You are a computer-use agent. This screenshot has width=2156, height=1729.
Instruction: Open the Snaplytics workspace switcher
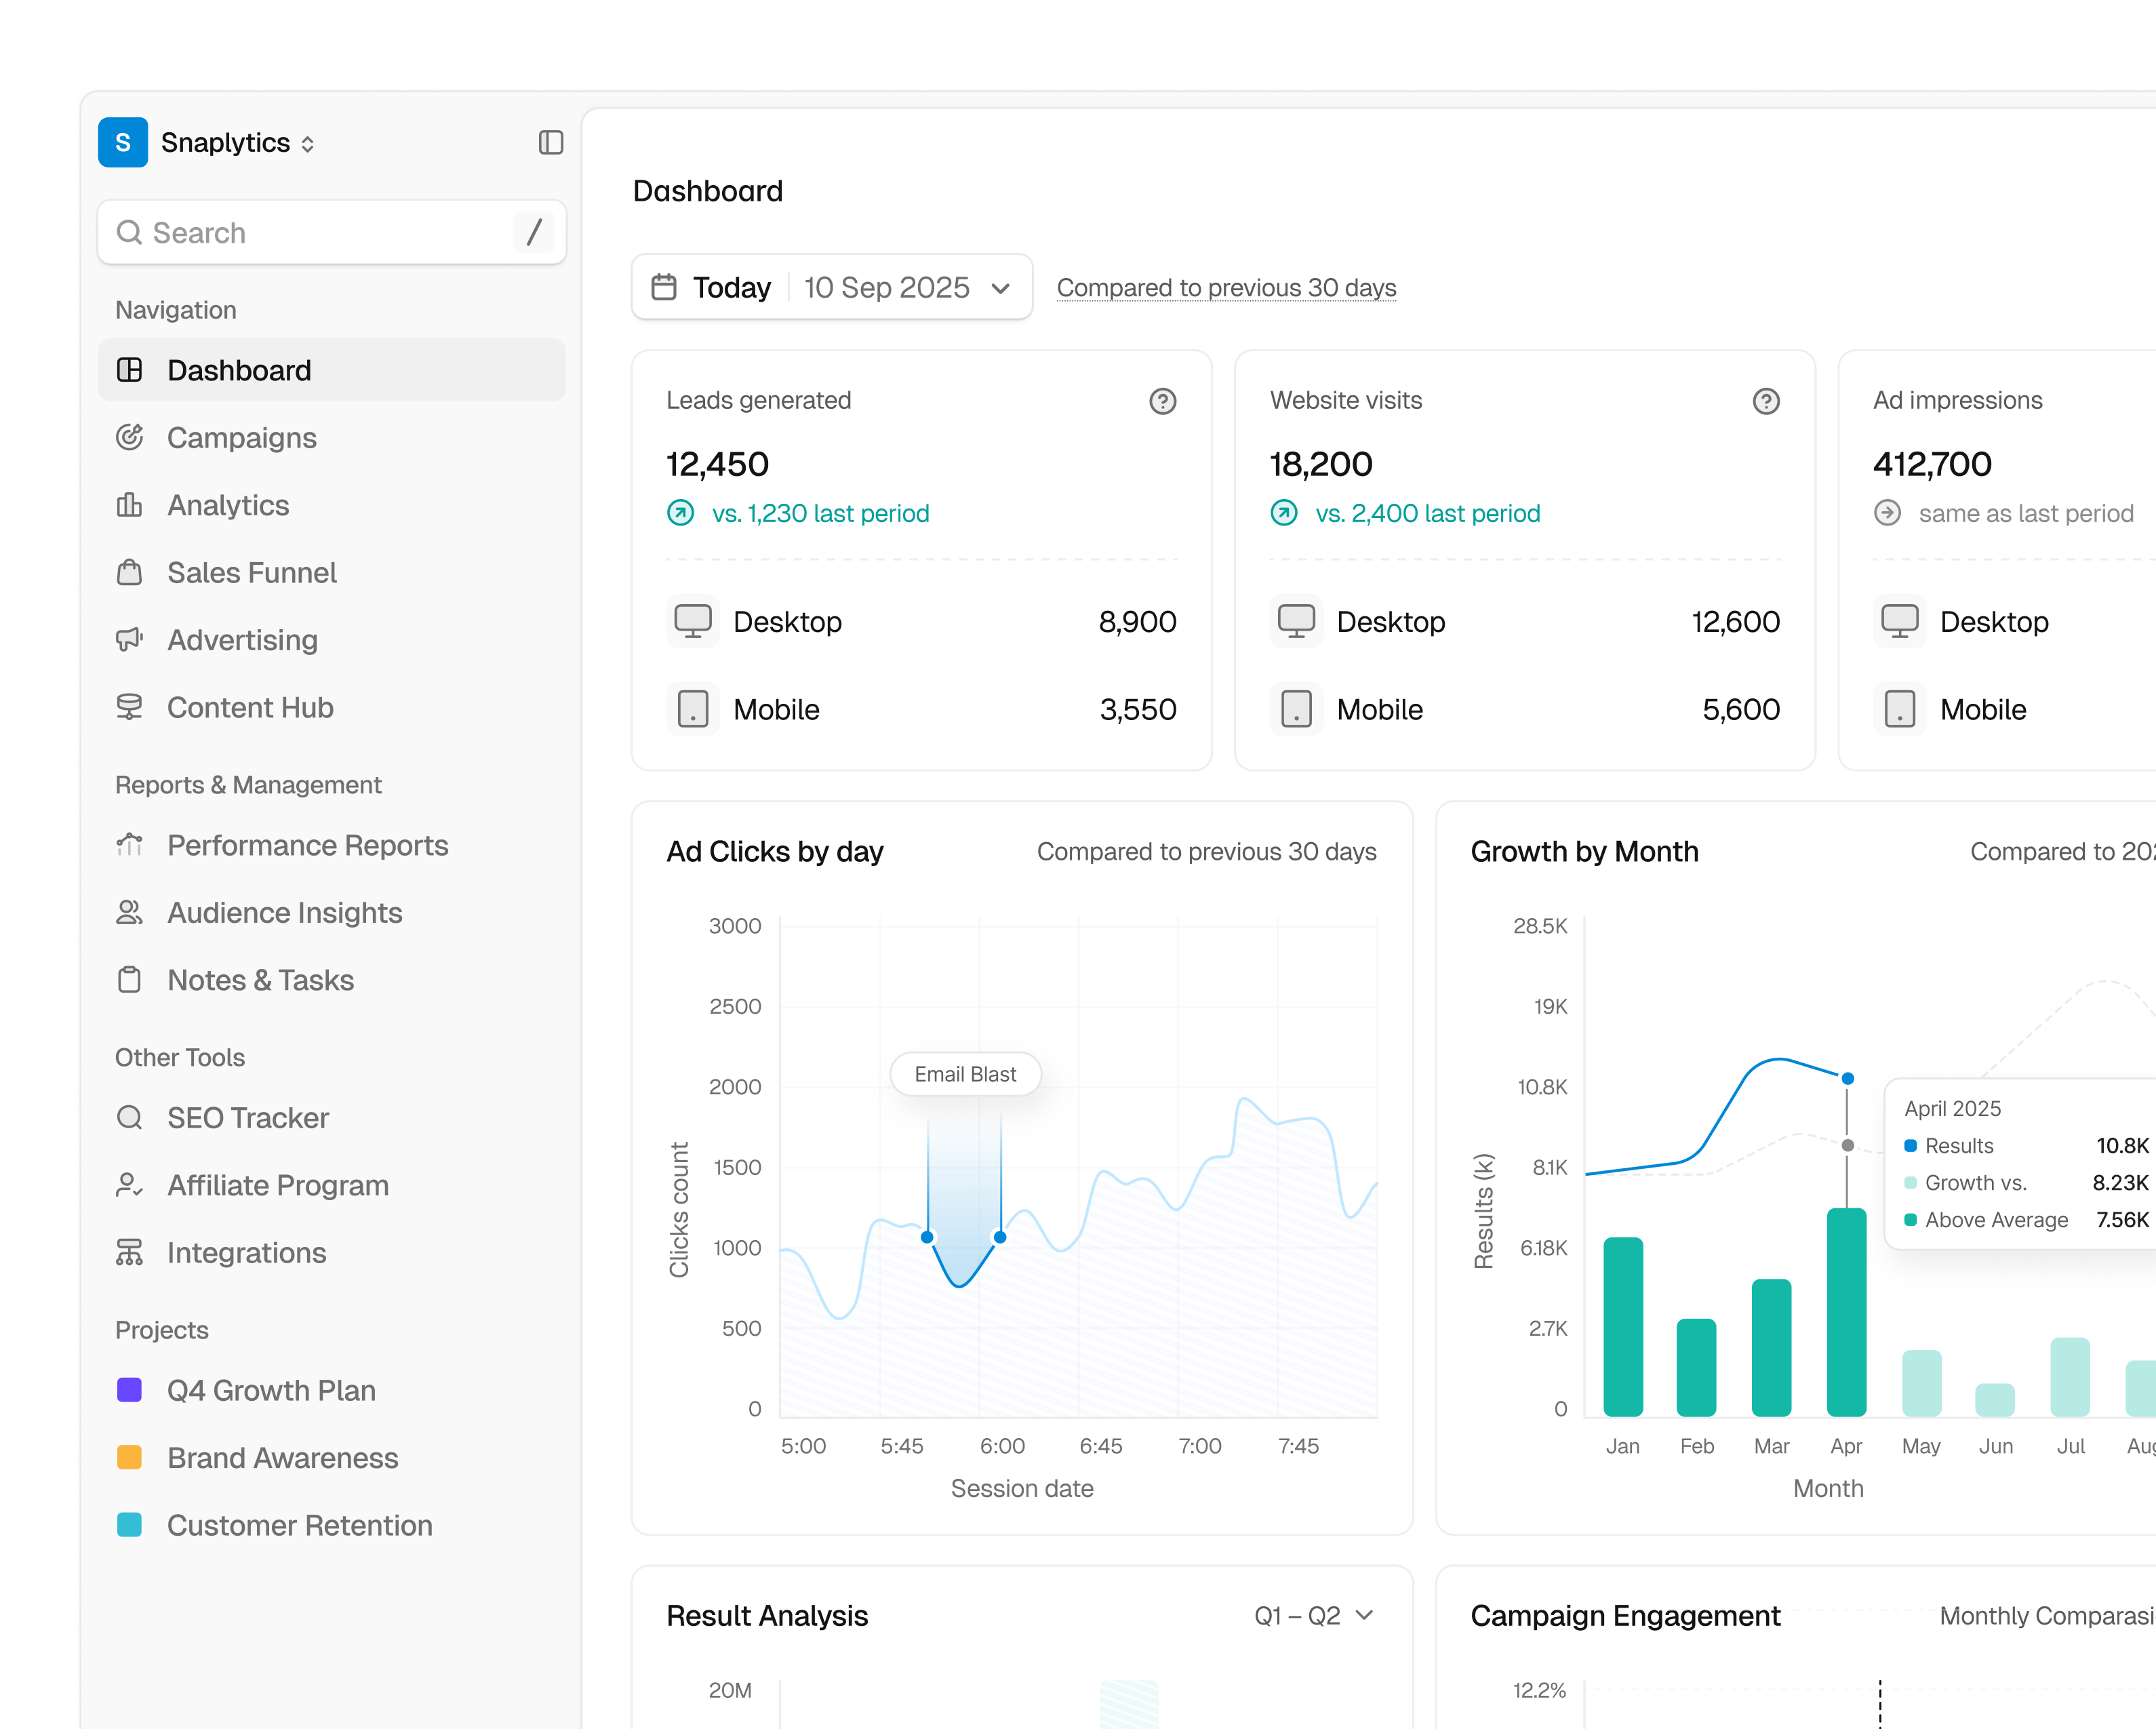point(239,143)
